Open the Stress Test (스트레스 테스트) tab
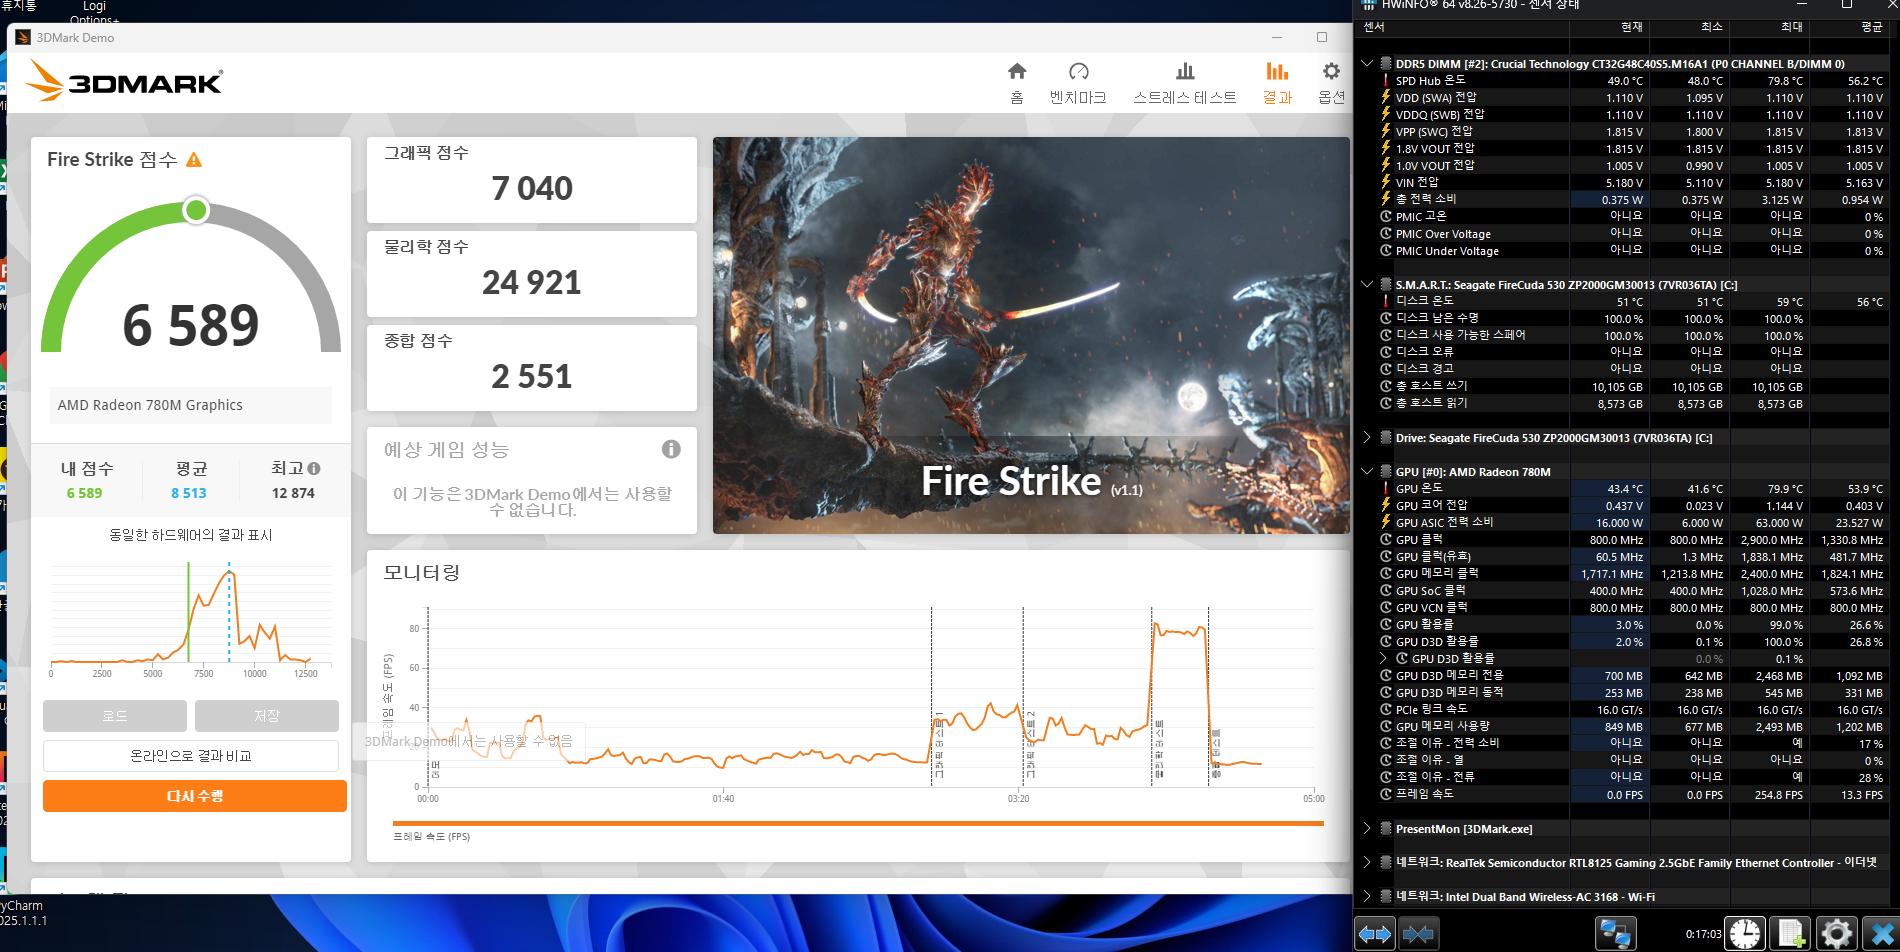 (1185, 83)
